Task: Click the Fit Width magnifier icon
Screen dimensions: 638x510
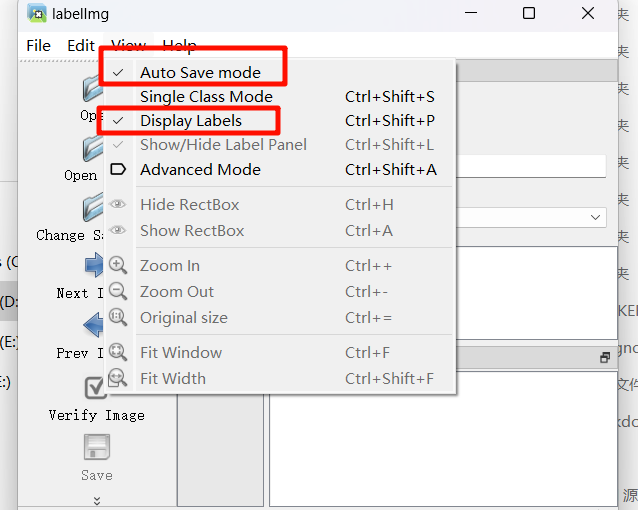Action: pos(118,378)
